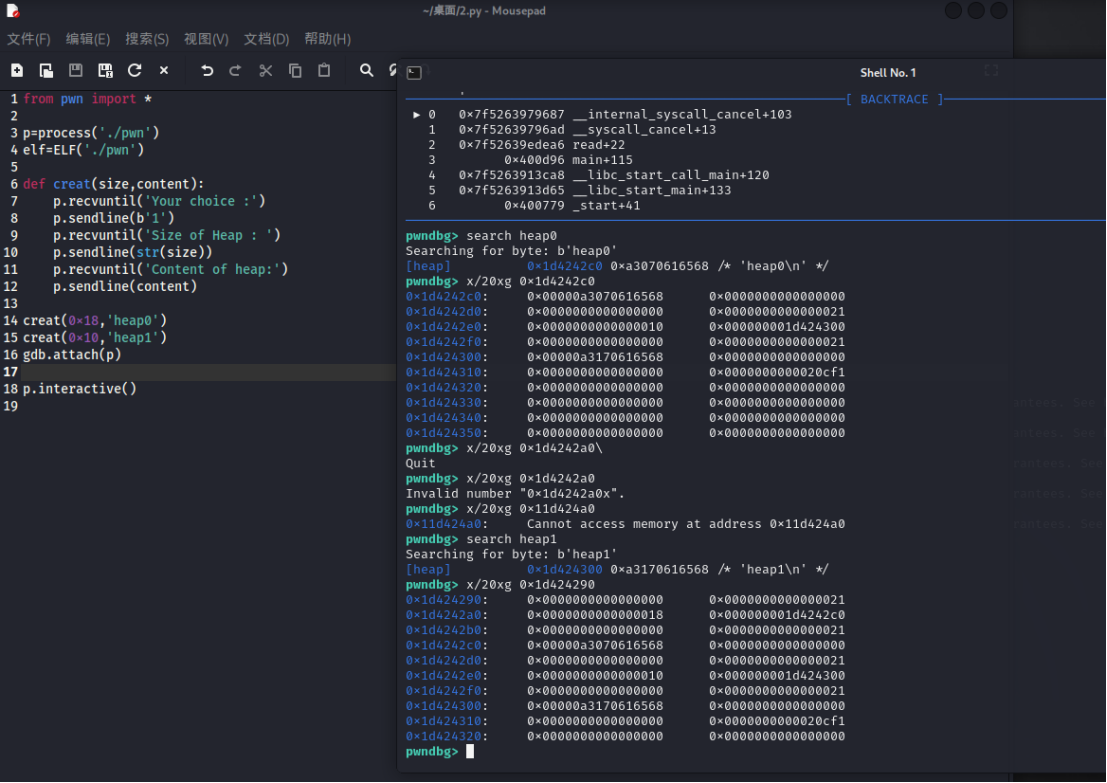Open the 帮助(H) menu

(x=327, y=39)
